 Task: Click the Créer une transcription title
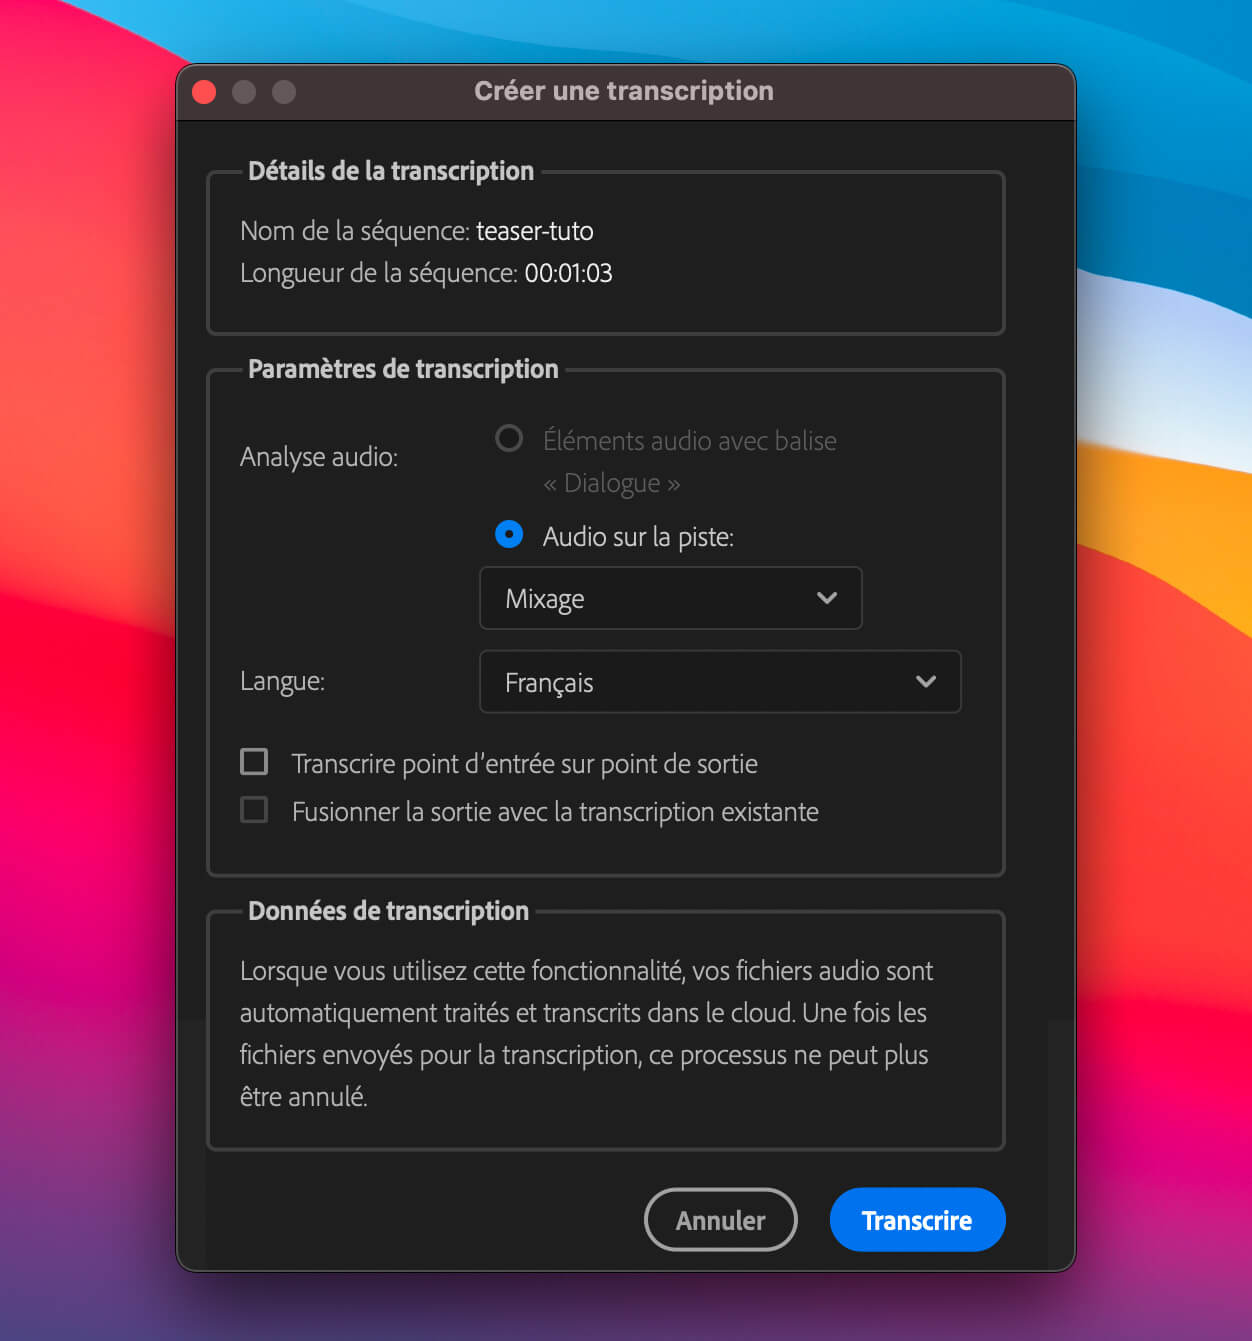(x=624, y=91)
